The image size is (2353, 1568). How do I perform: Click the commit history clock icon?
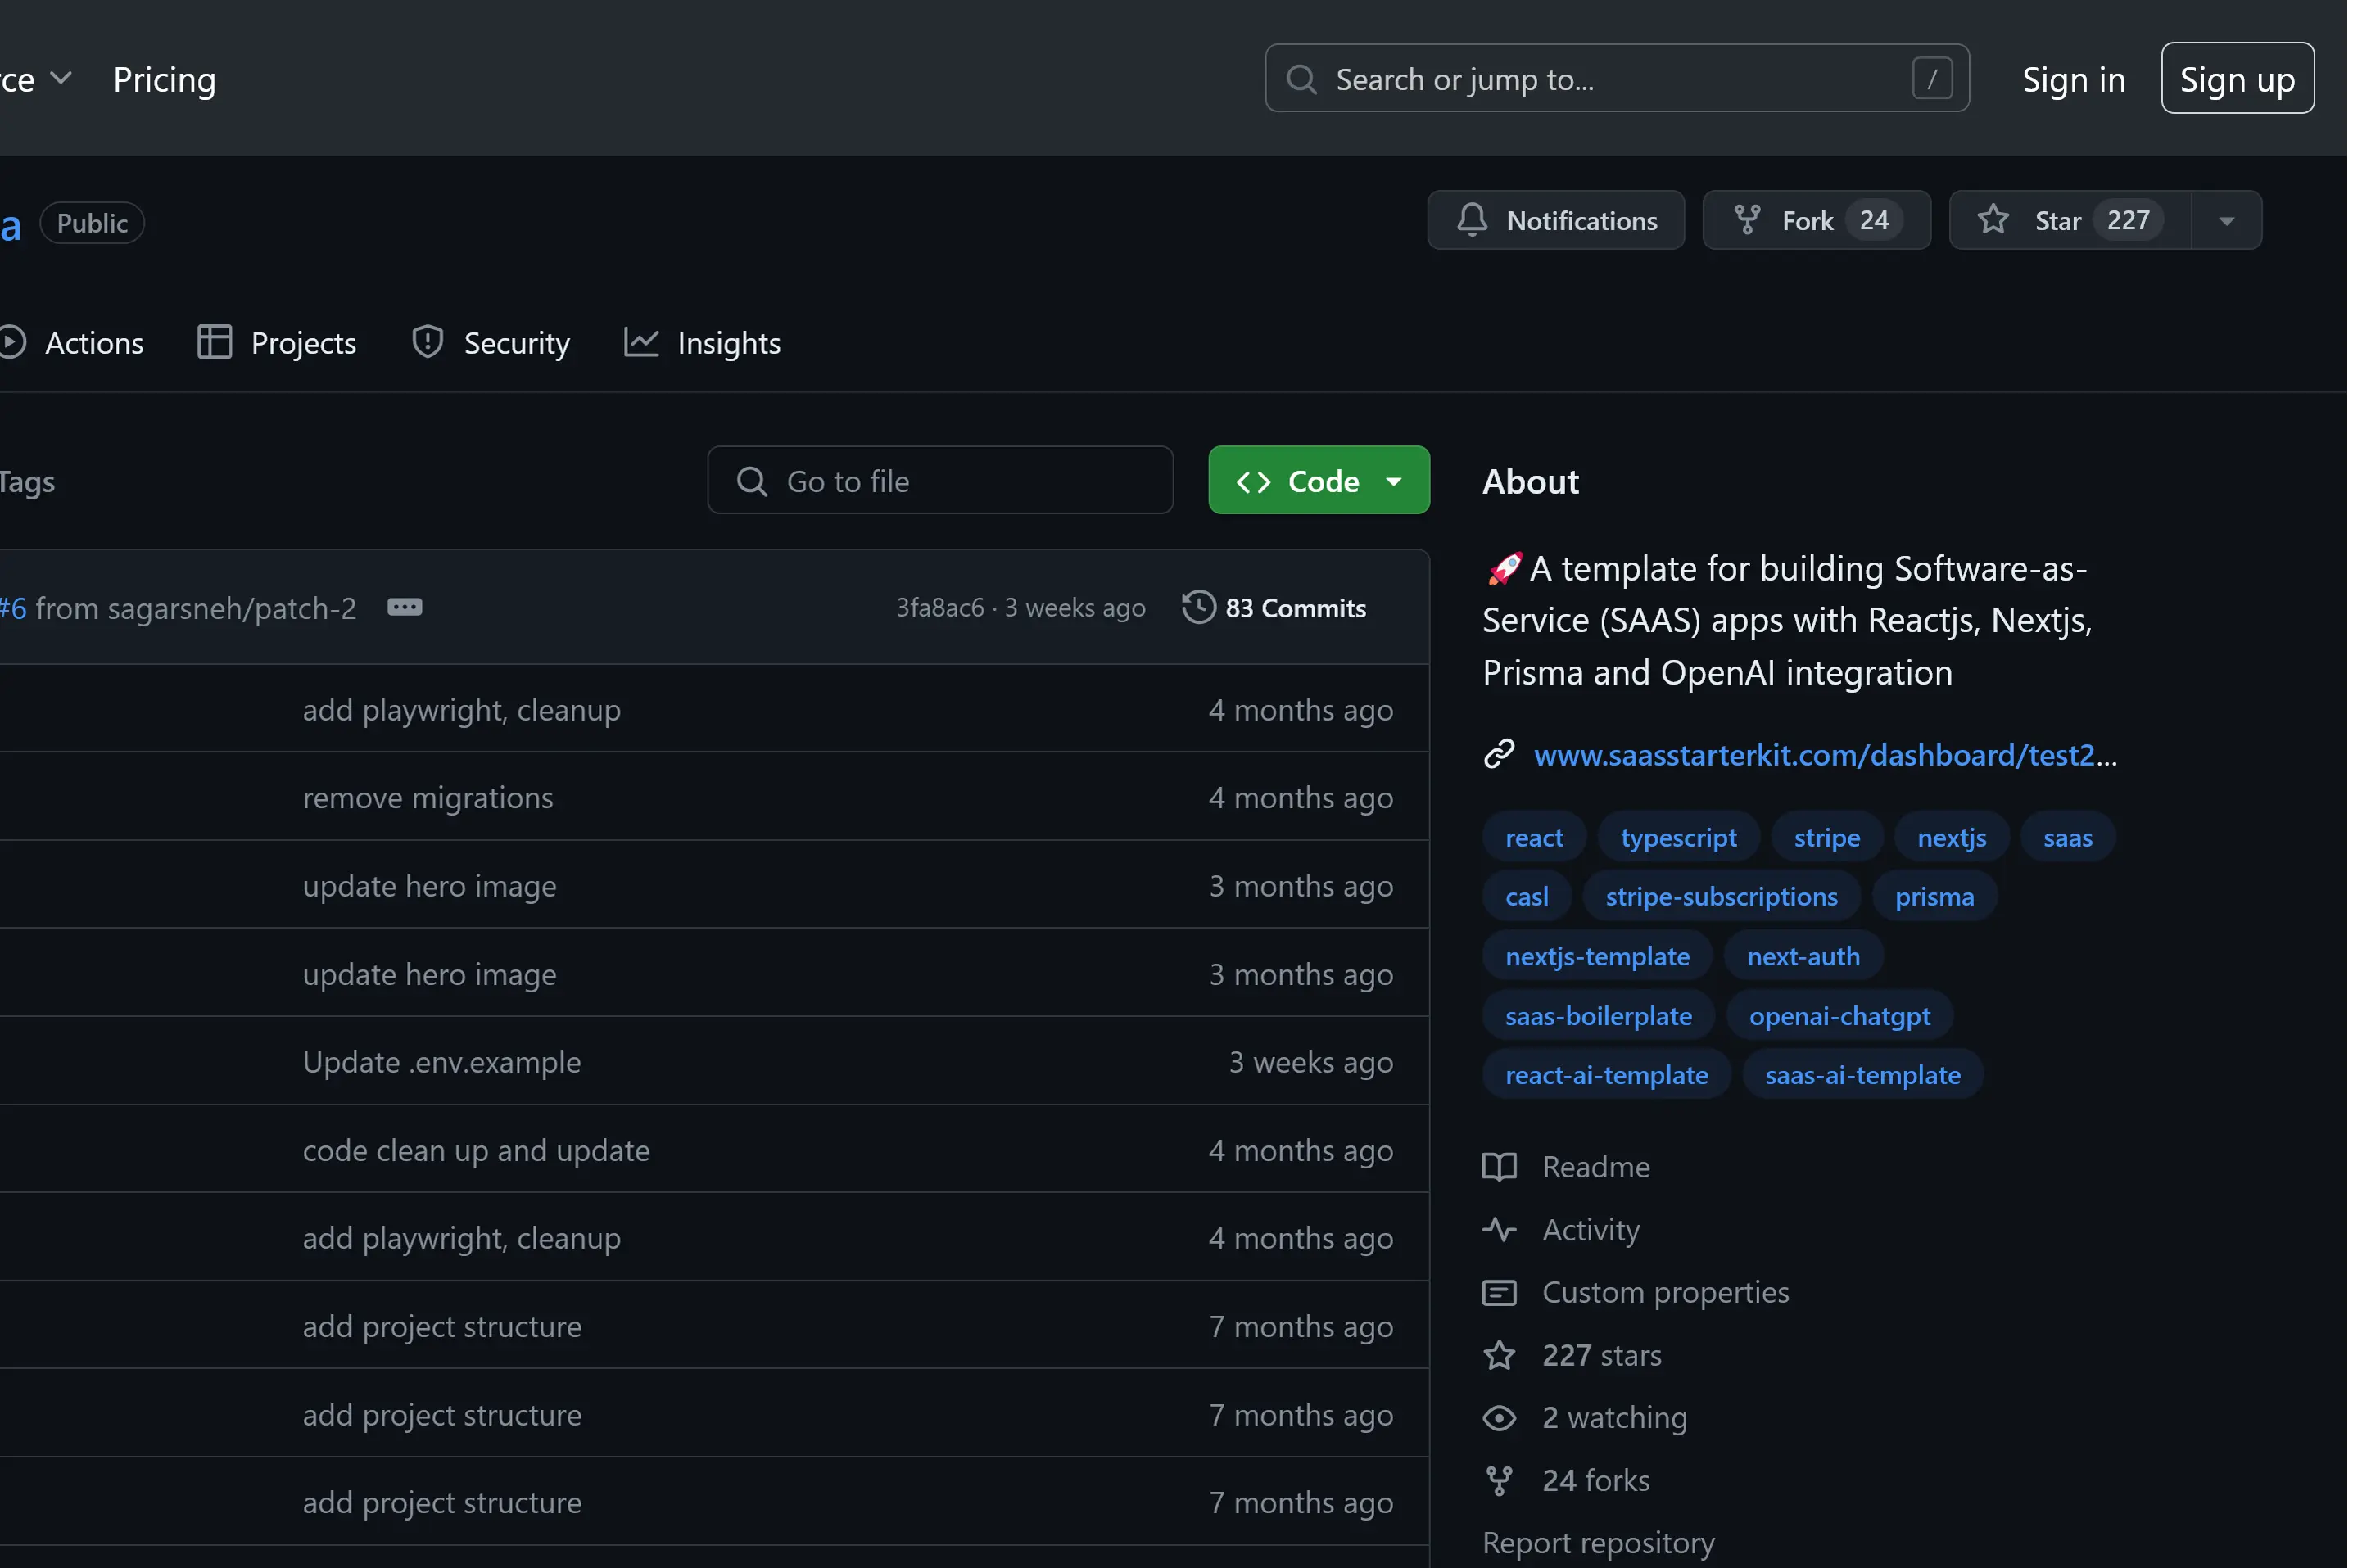tap(1198, 608)
